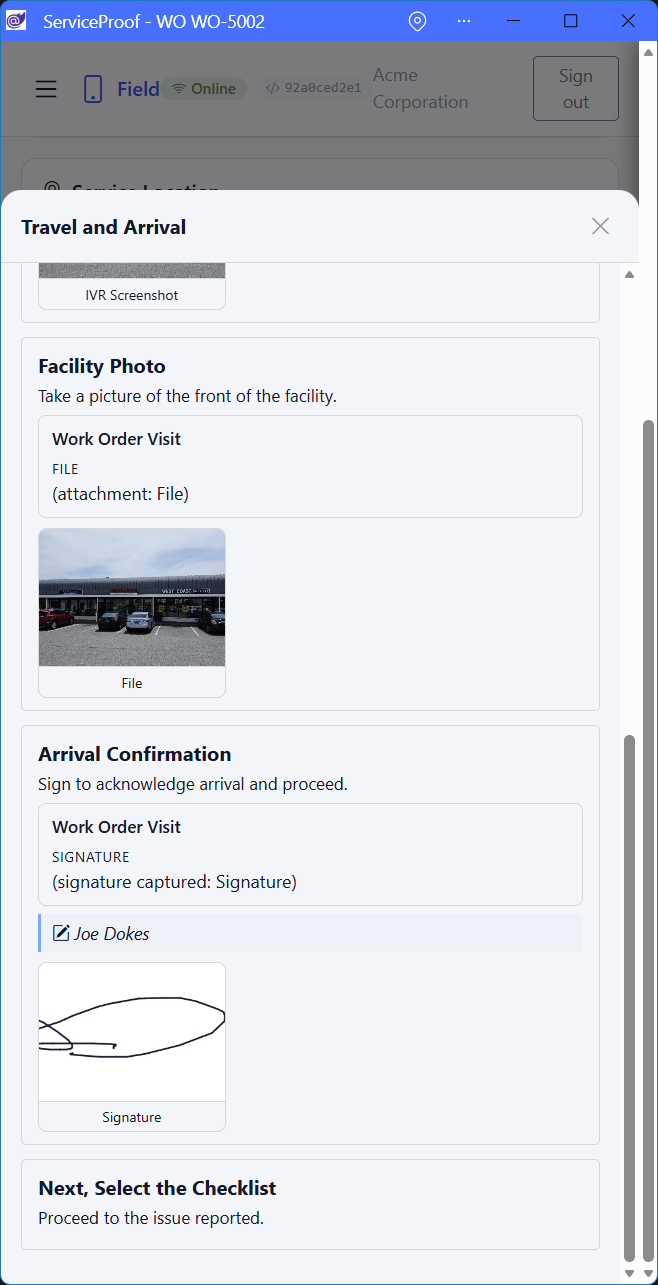Open the facility photo thumbnail
658x1285 pixels.
click(x=132, y=597)
